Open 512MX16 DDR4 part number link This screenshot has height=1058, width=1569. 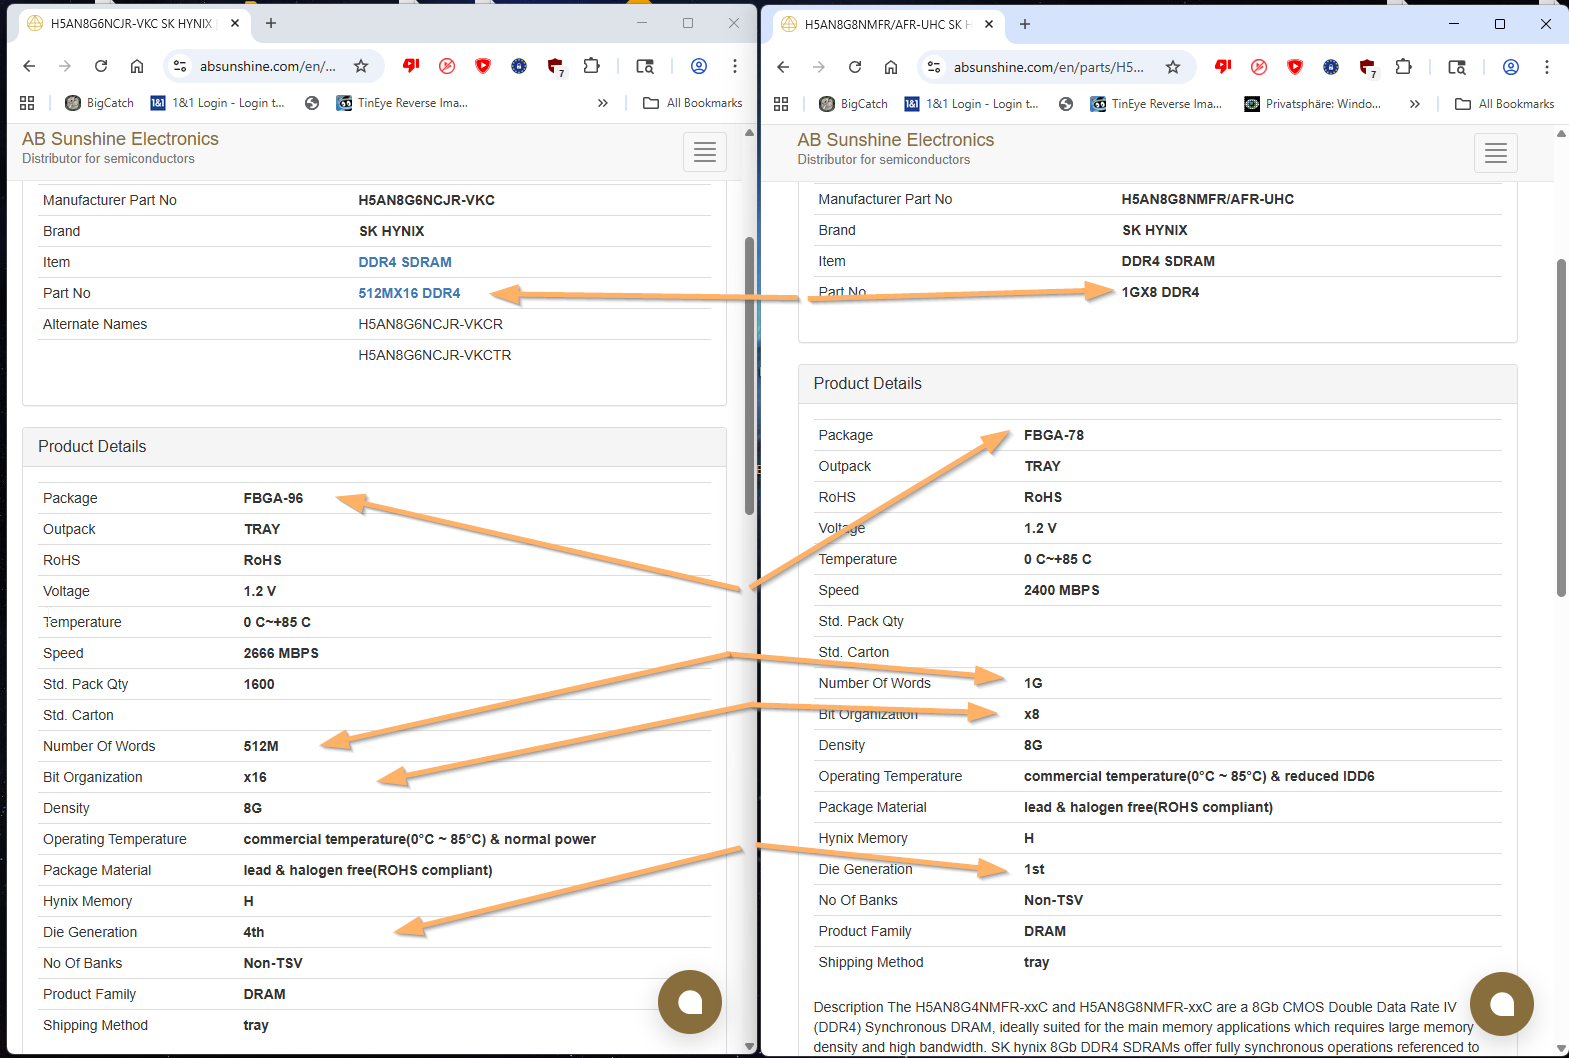(409, 293)
